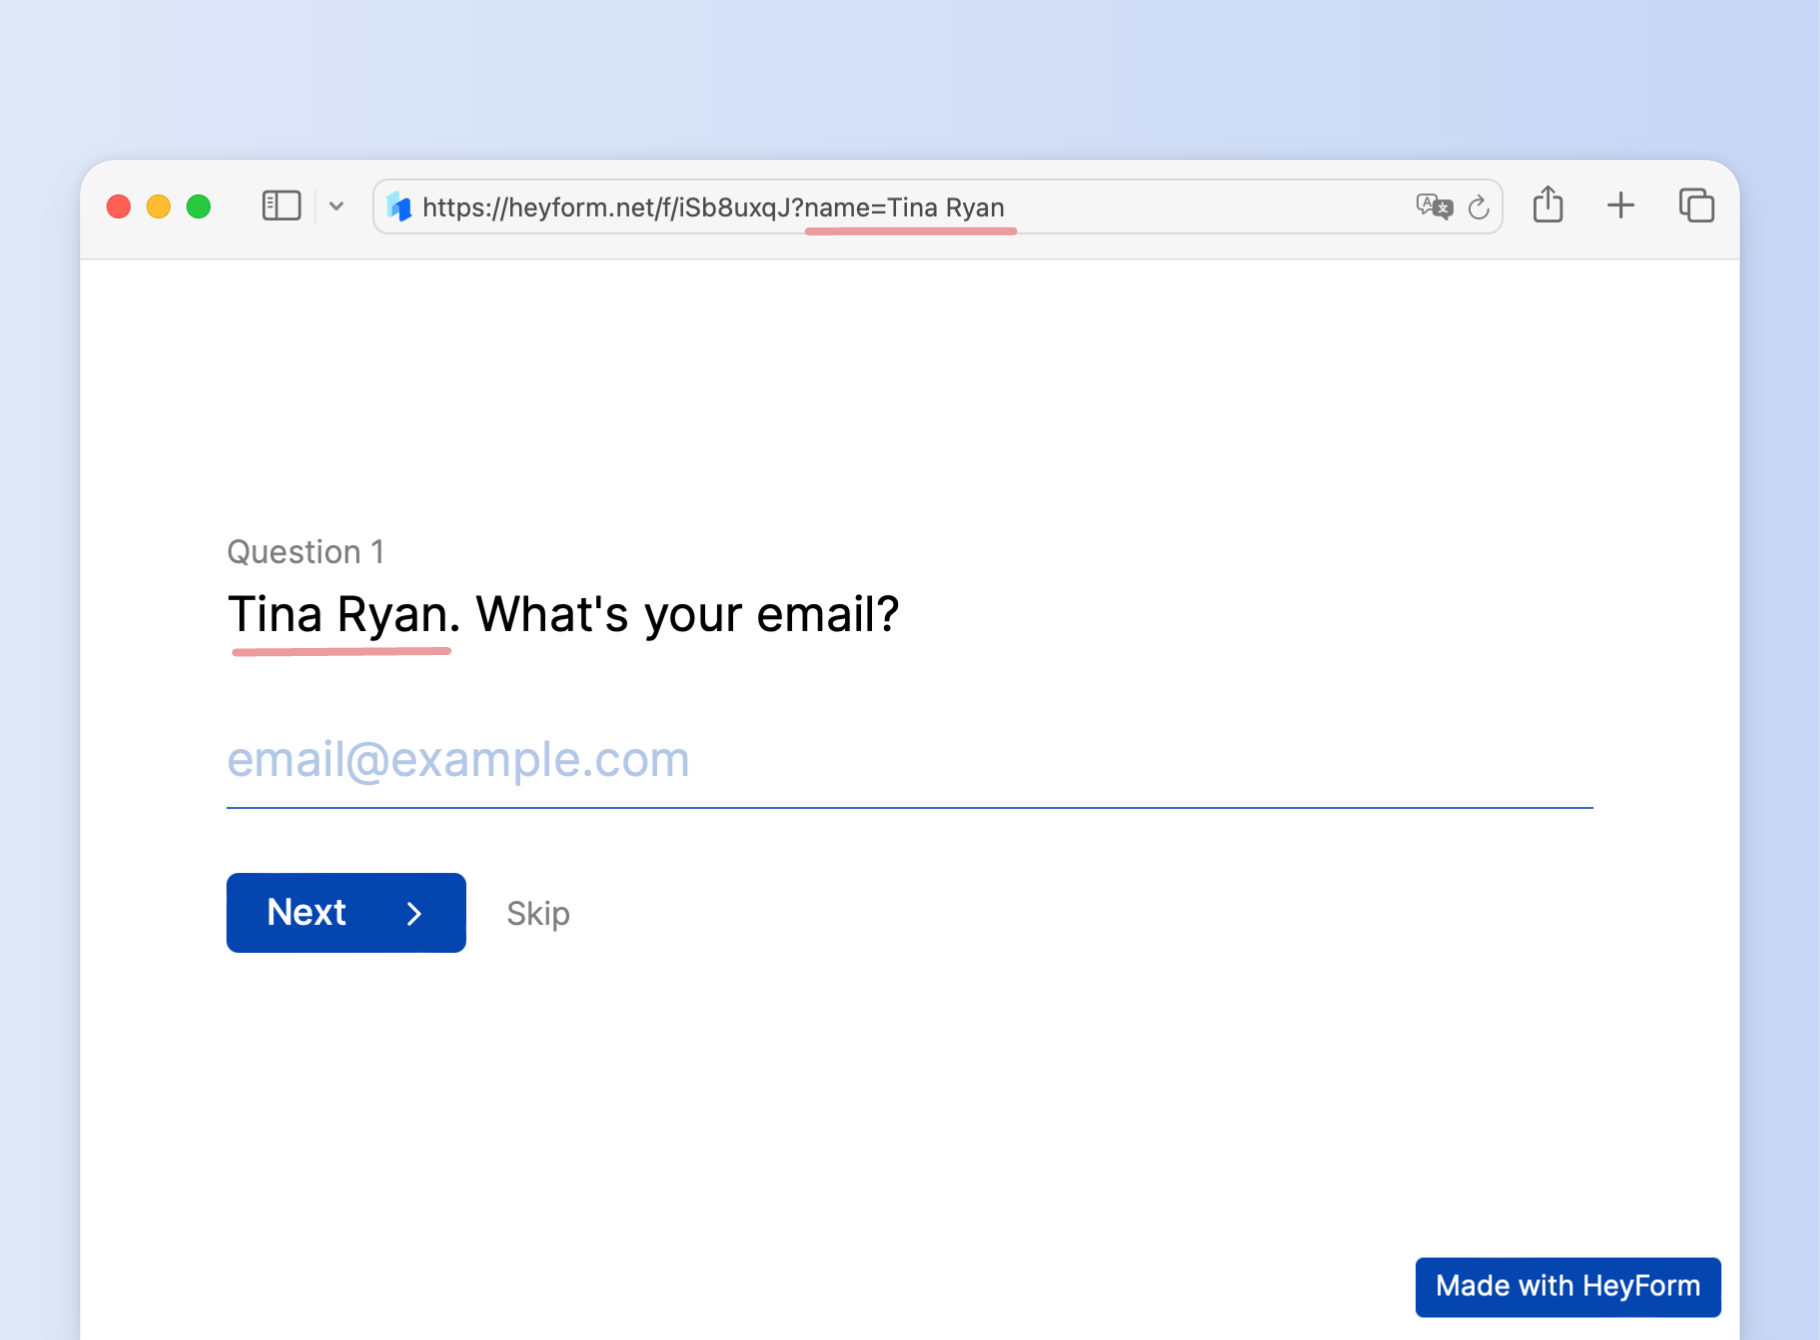Open the Share icon in toolbar
This screenshot has height=1340, width=1820.
pyautogui.click(x=1547, y=205)
